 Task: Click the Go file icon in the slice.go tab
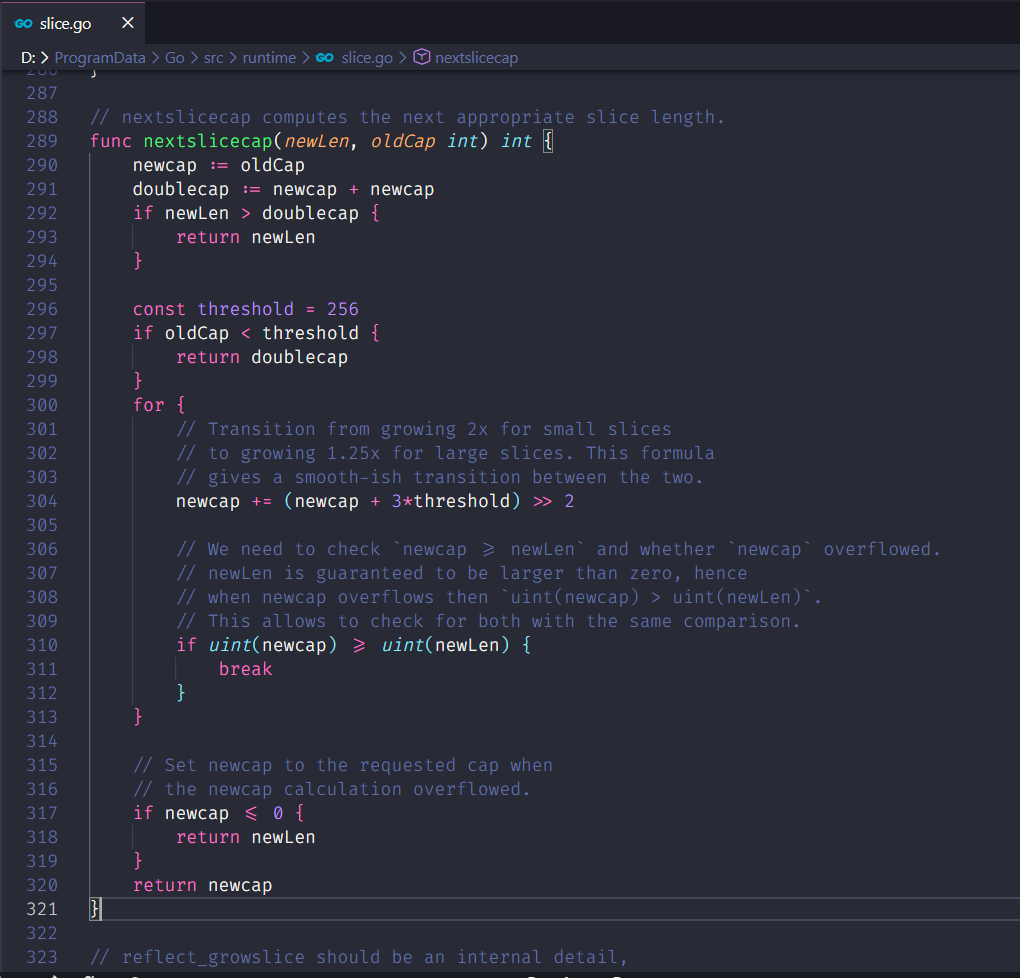[24, 23]
